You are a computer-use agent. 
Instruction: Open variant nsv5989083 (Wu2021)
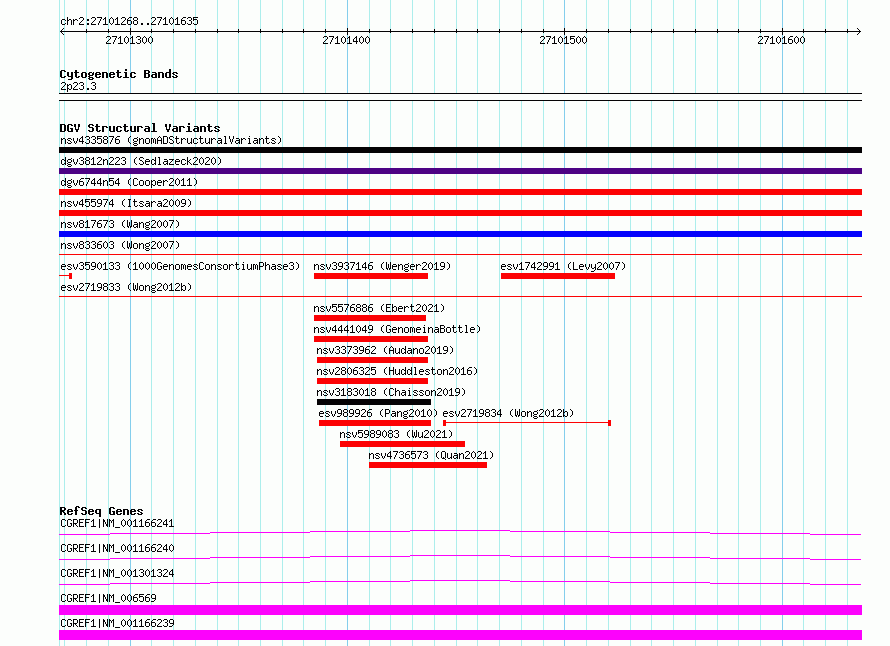point(396,434)
